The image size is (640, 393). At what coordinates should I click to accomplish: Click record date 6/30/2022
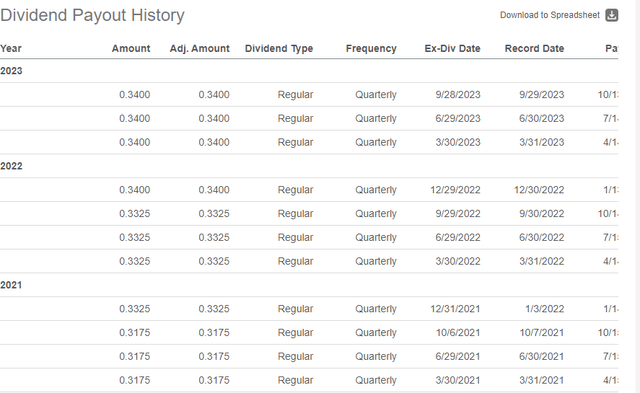pyautogui.click(x=542, y=238)
